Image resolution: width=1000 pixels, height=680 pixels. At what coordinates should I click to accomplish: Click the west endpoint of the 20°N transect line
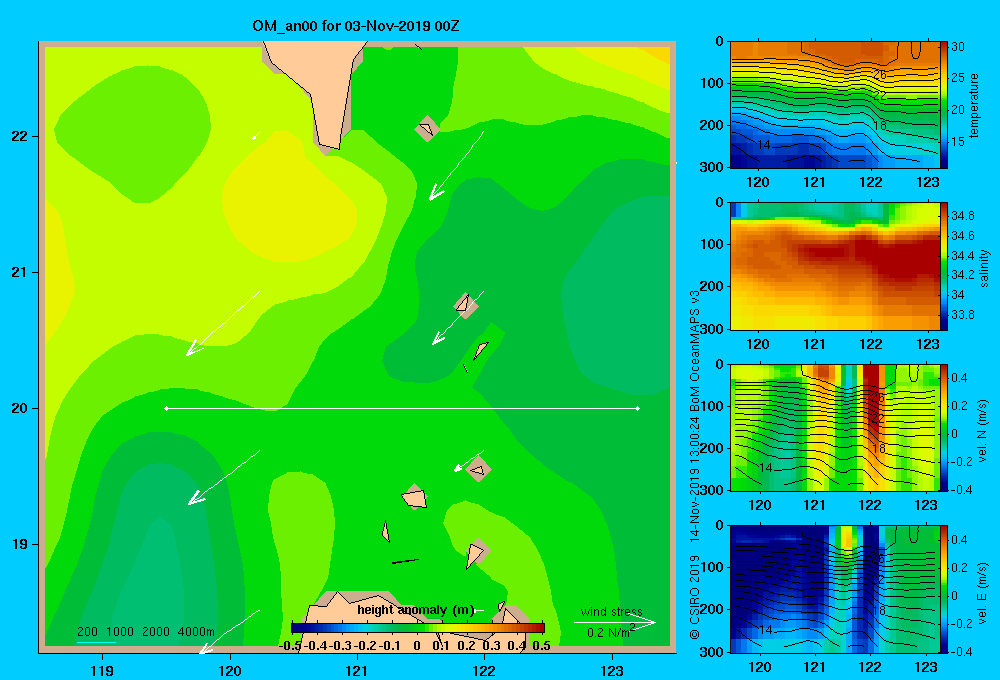coord(166,408)
